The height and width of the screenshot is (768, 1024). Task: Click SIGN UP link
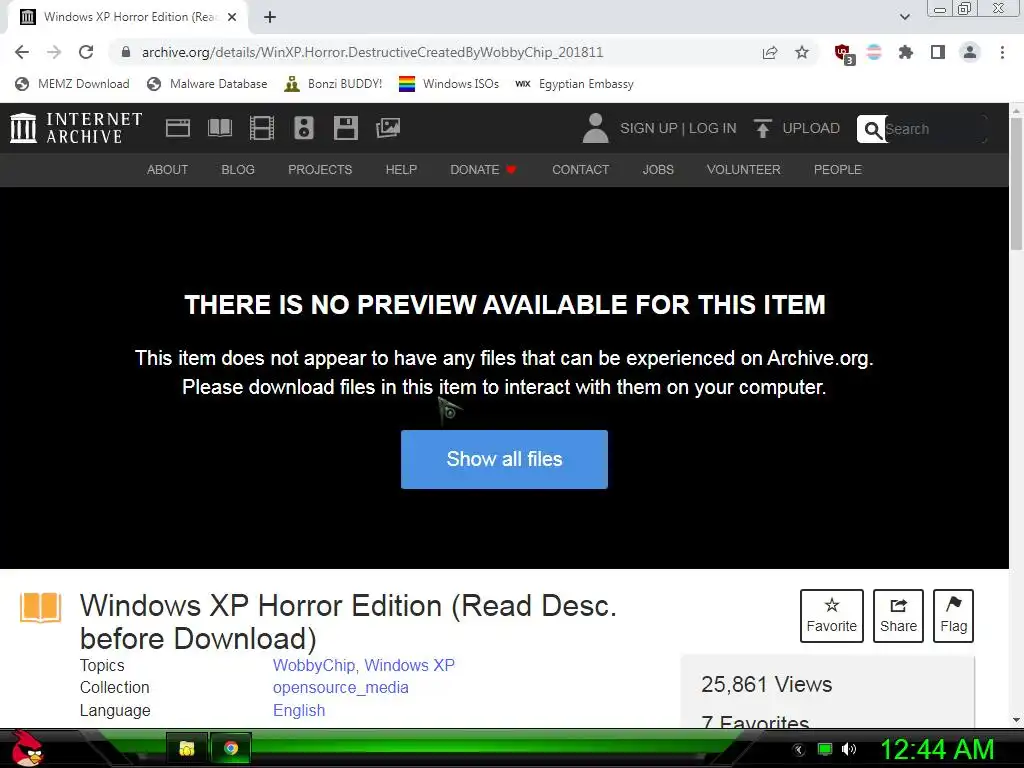648,128
